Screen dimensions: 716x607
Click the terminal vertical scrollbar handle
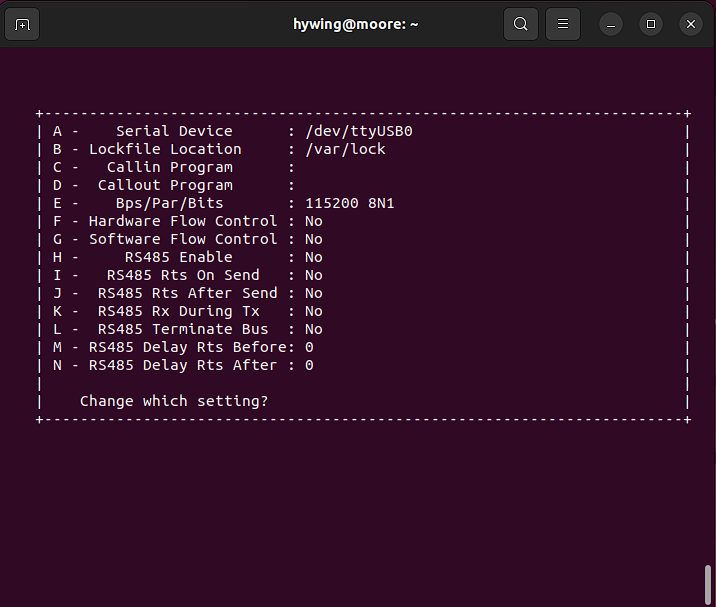[x=708, y=584]
